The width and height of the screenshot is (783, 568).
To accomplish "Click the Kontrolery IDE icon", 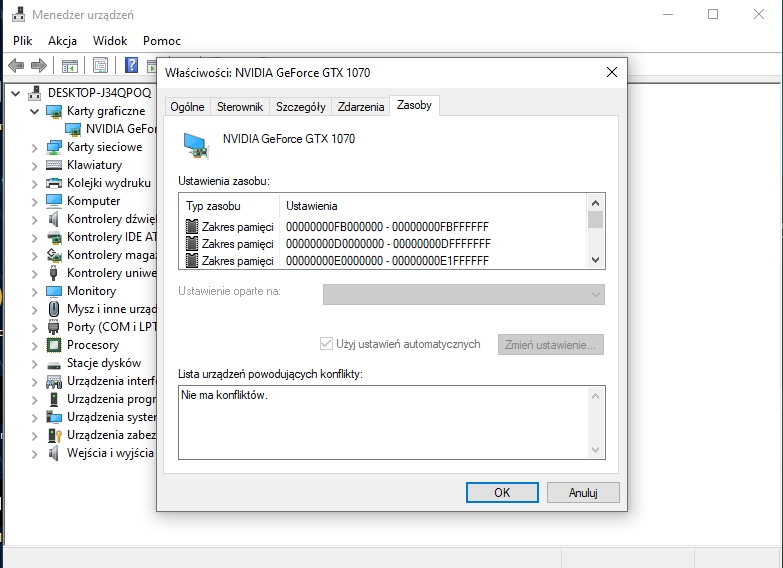I will [x=53, y=237].
